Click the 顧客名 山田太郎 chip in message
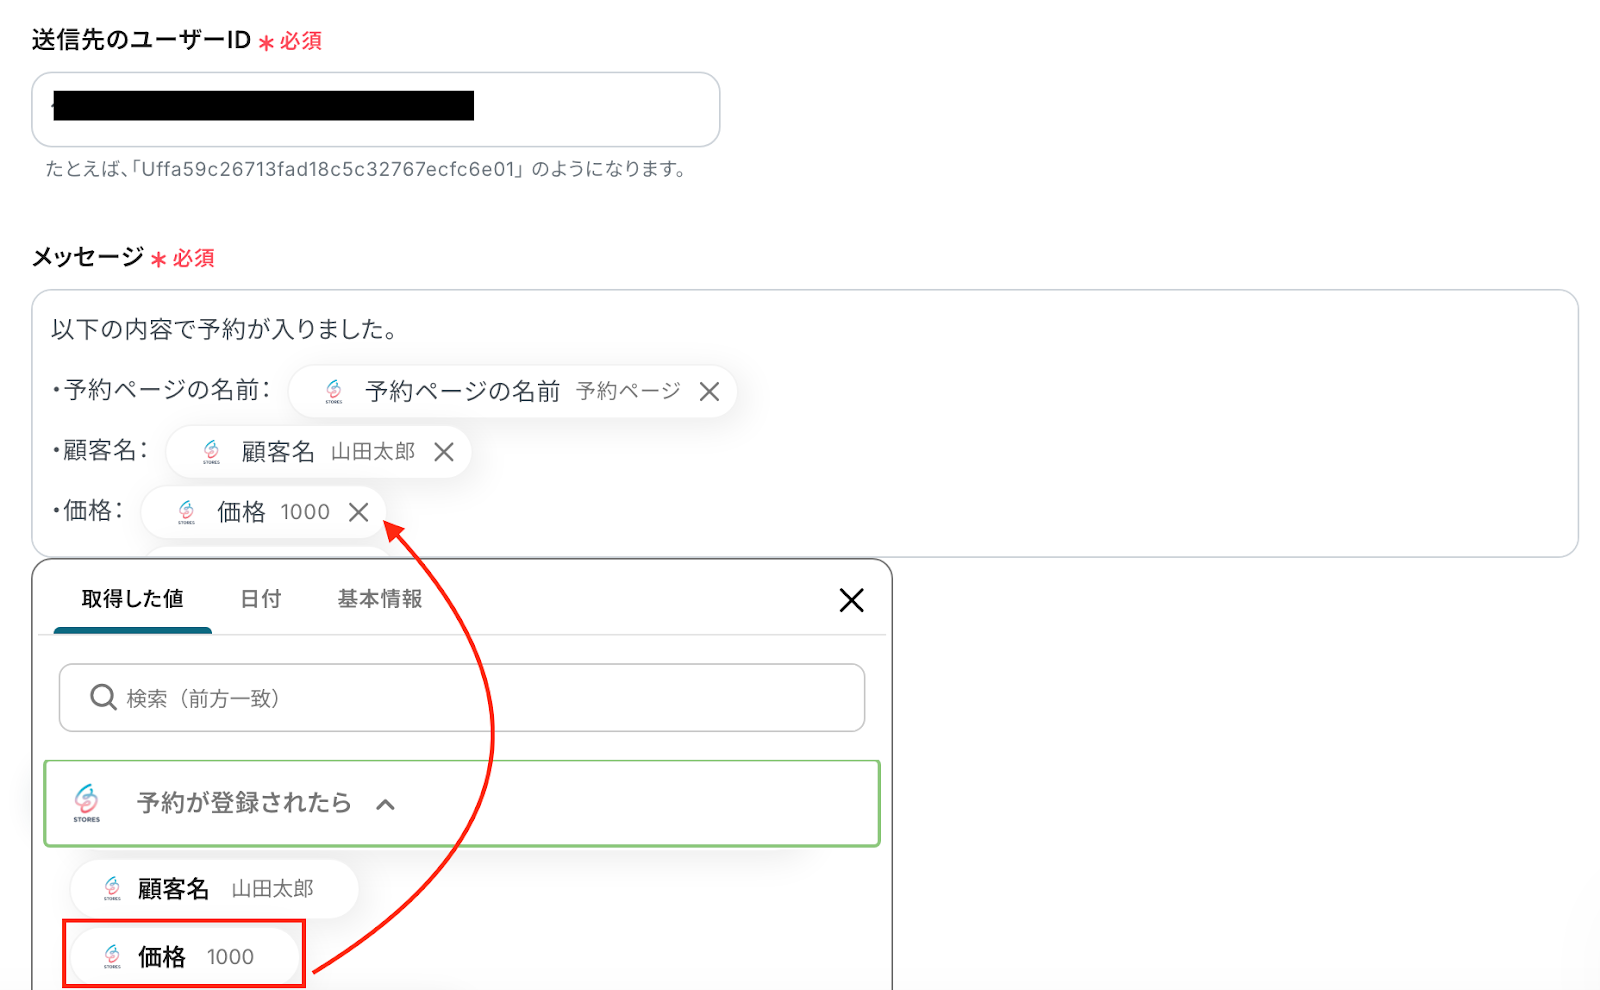Image resolution: width=1600 pixels, height=990 pixels. point(319,452)
